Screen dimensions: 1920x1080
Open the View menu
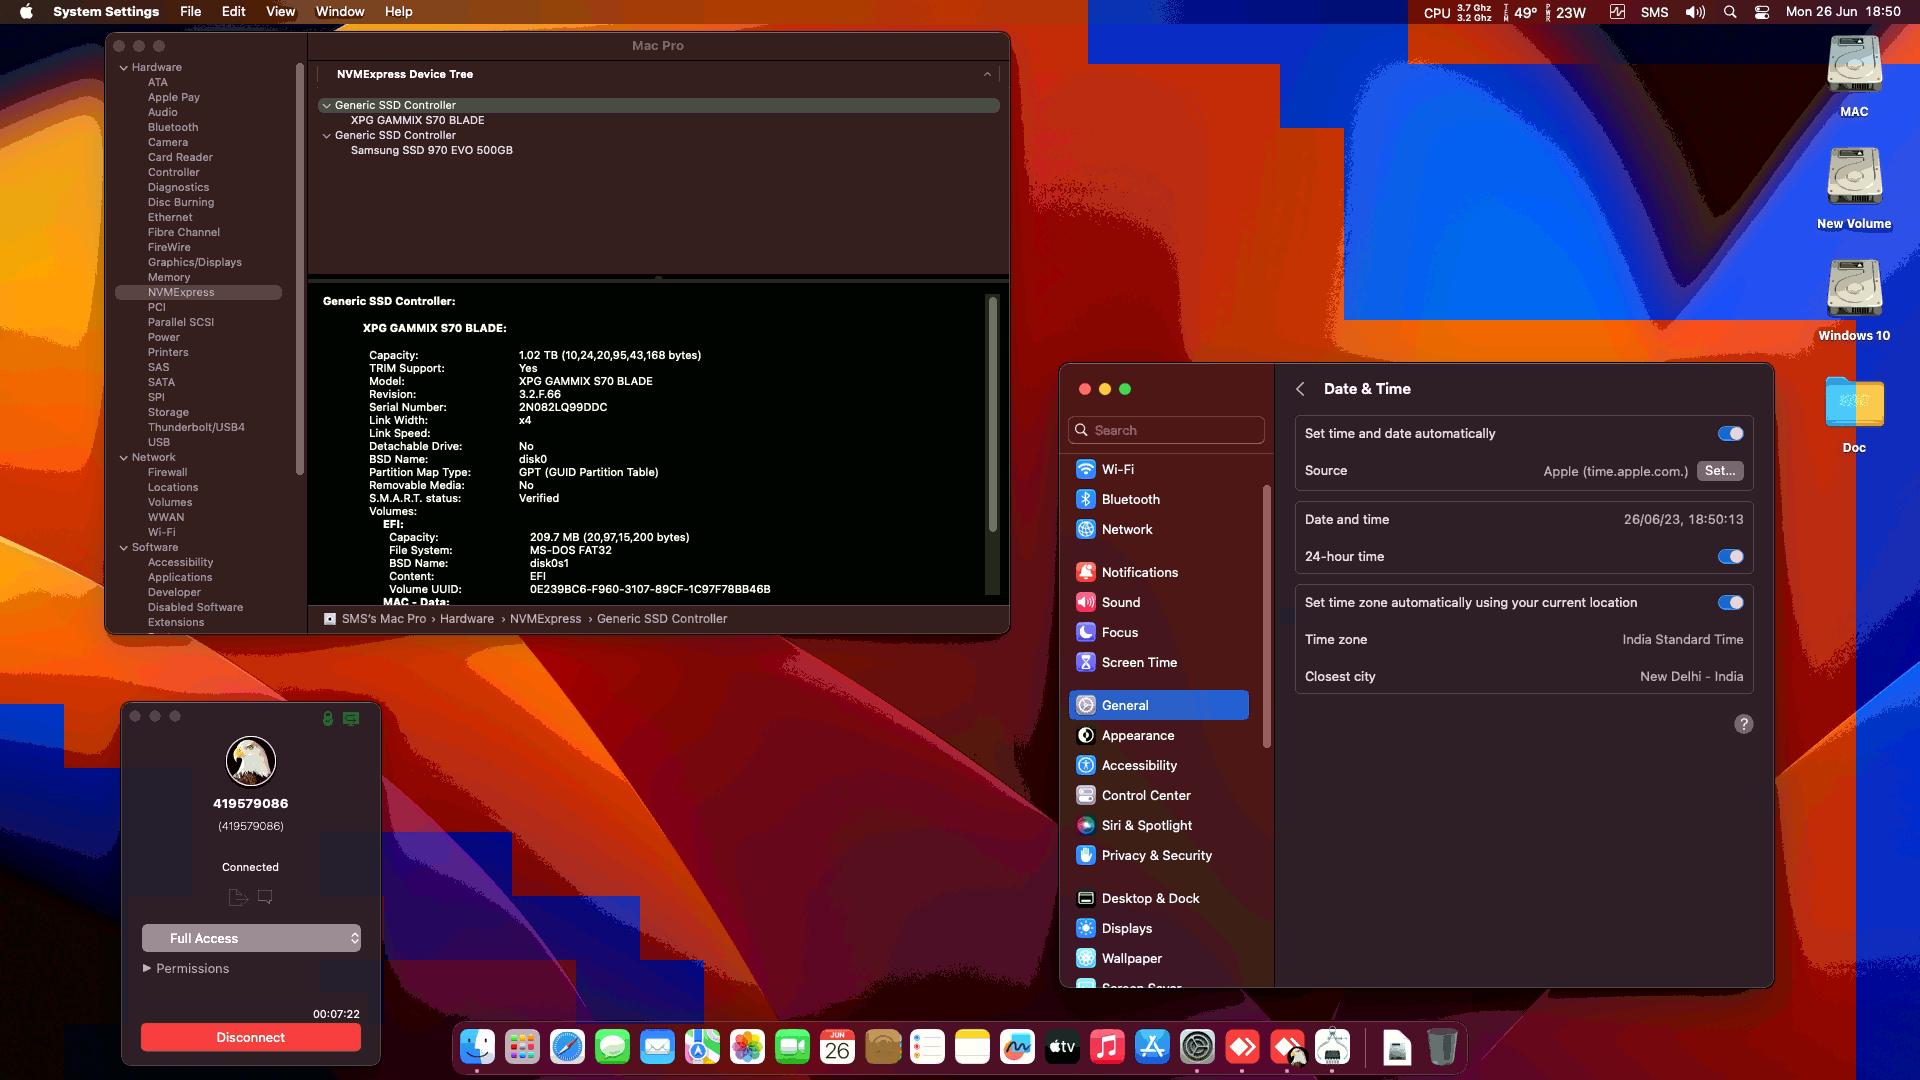(280, 12)
